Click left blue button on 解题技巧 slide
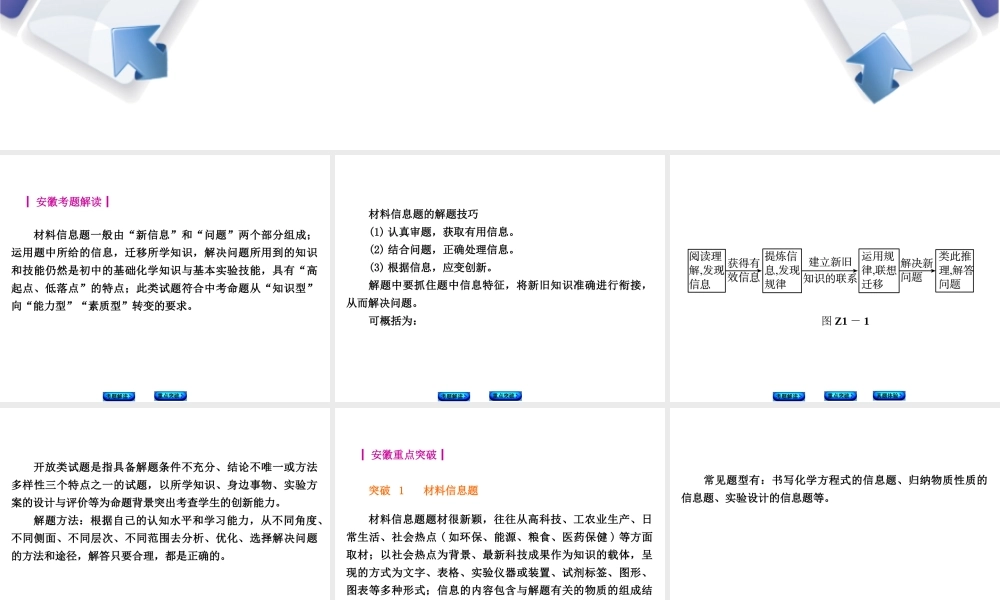 pyautogui.click(x=454, y=396)
